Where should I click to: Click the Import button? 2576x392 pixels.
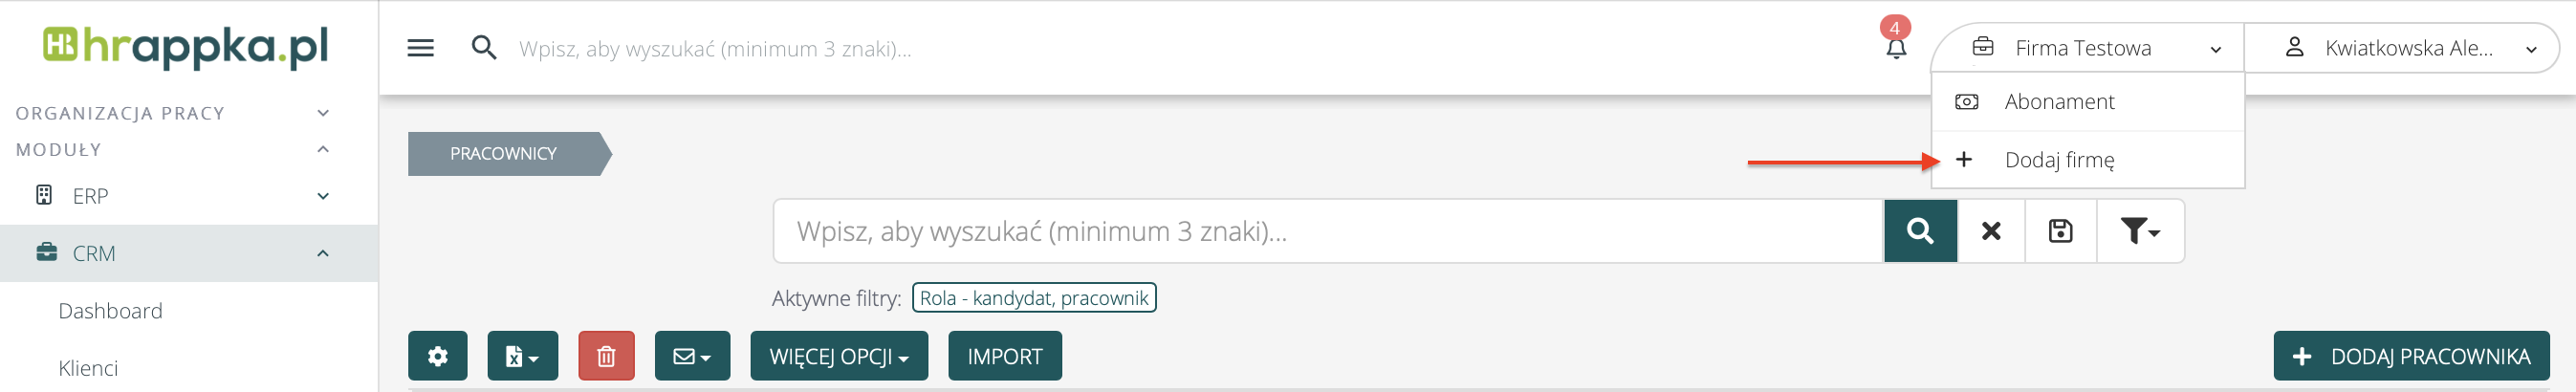point(1004,356)
